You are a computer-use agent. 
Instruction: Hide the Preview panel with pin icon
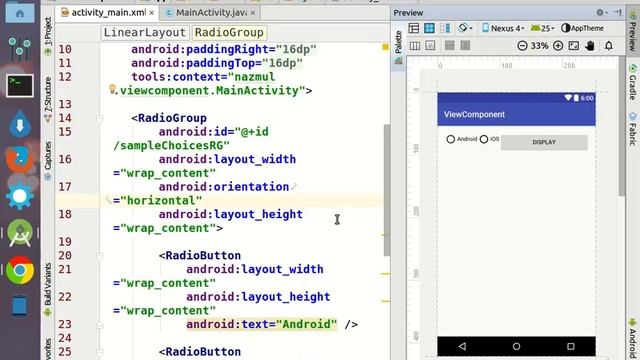pos(618,13)
